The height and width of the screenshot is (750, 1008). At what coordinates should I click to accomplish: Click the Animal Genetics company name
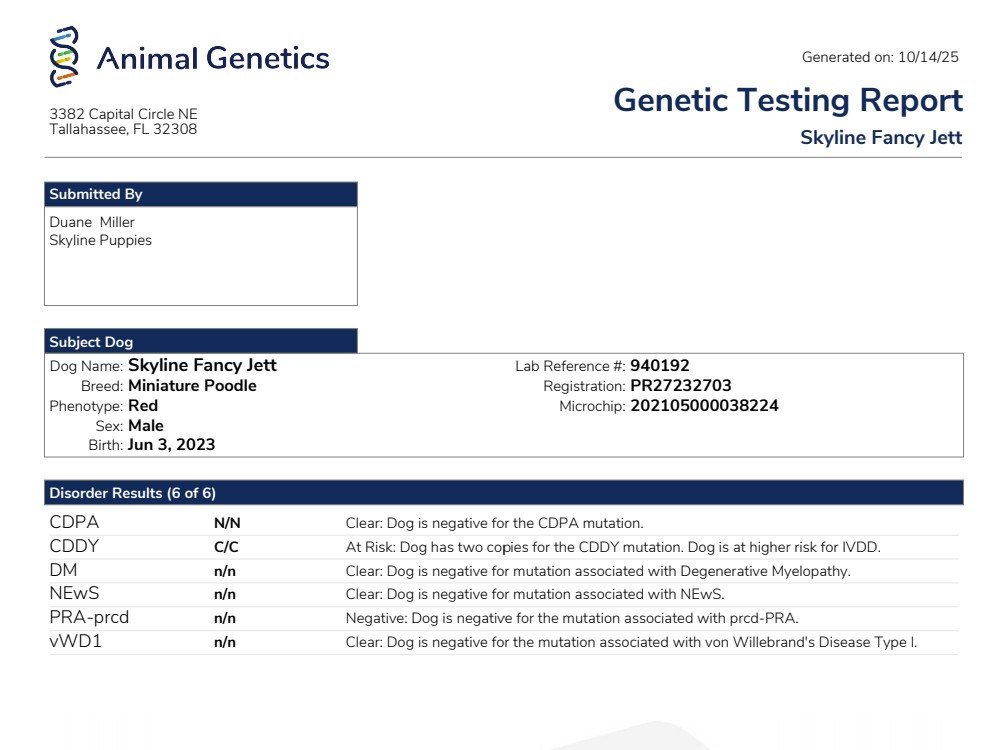(212, 58)
